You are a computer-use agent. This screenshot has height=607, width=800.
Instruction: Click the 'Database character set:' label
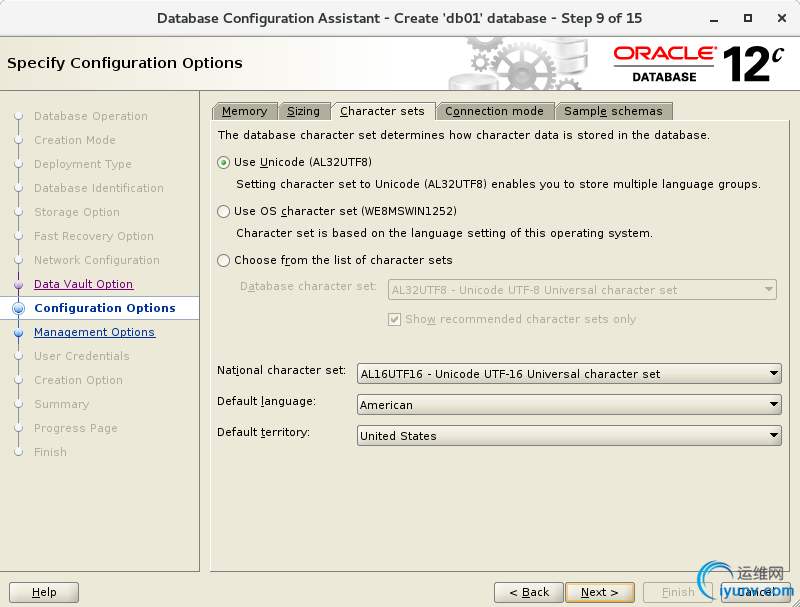pyautogui.click(x=308, y=286)
